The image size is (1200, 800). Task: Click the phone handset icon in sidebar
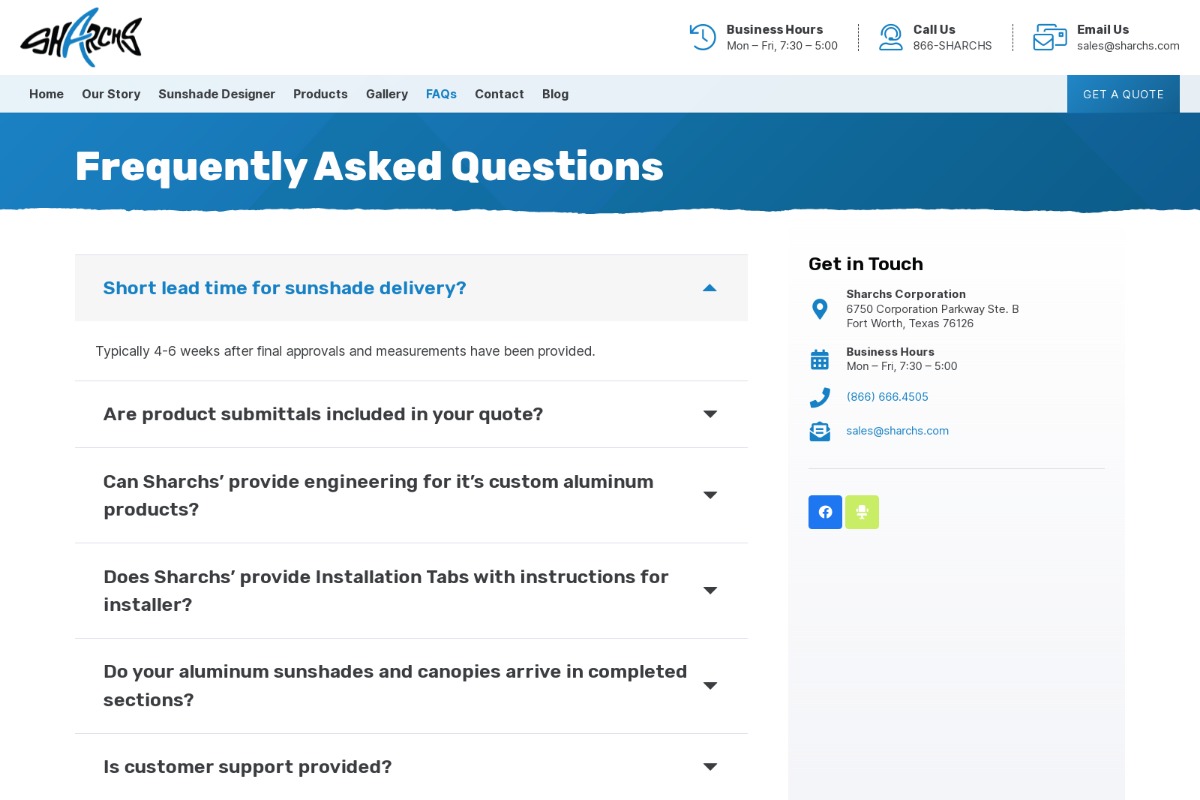coord(819,397)
